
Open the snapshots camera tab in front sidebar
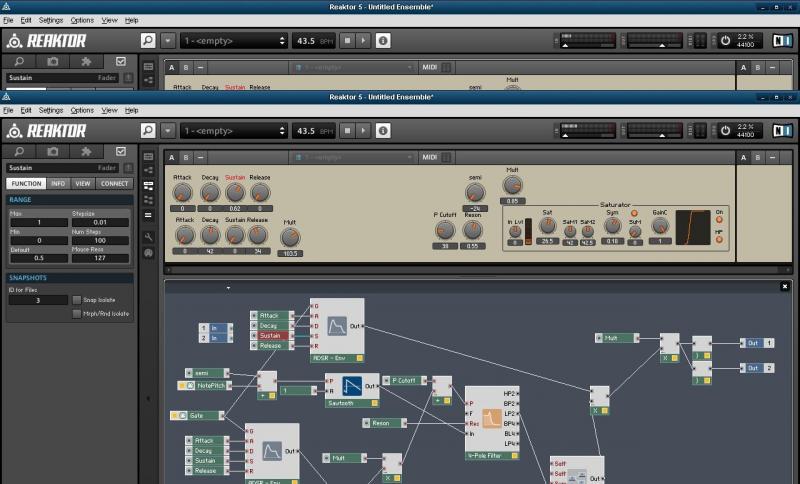coord(53,151)
